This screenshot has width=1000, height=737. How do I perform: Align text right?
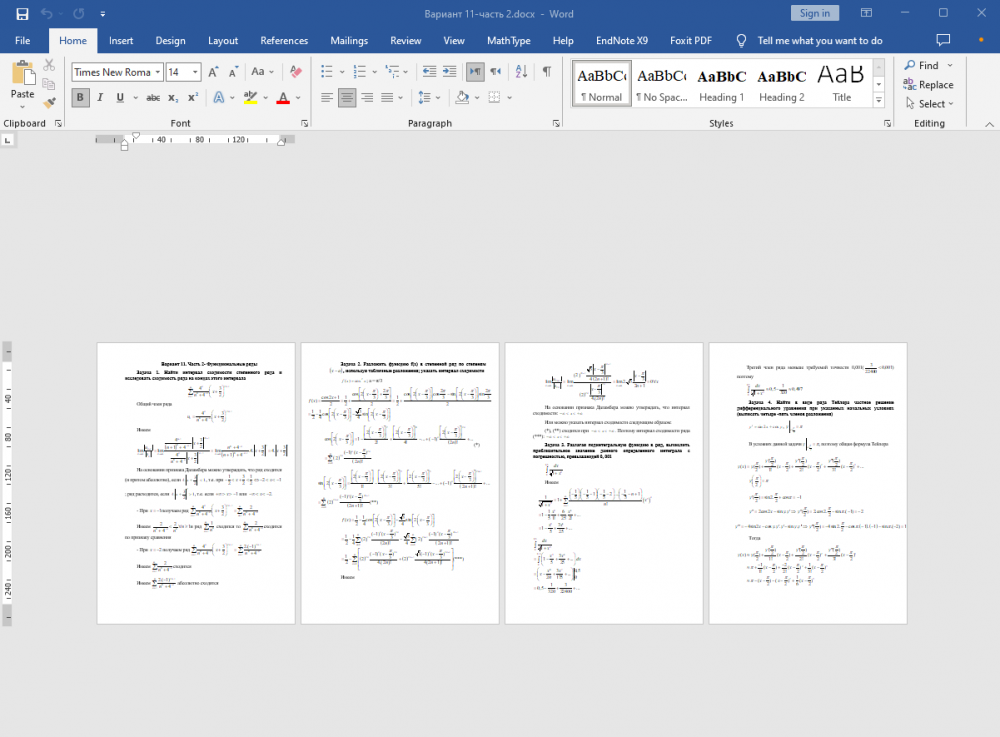tap(367, 98)
